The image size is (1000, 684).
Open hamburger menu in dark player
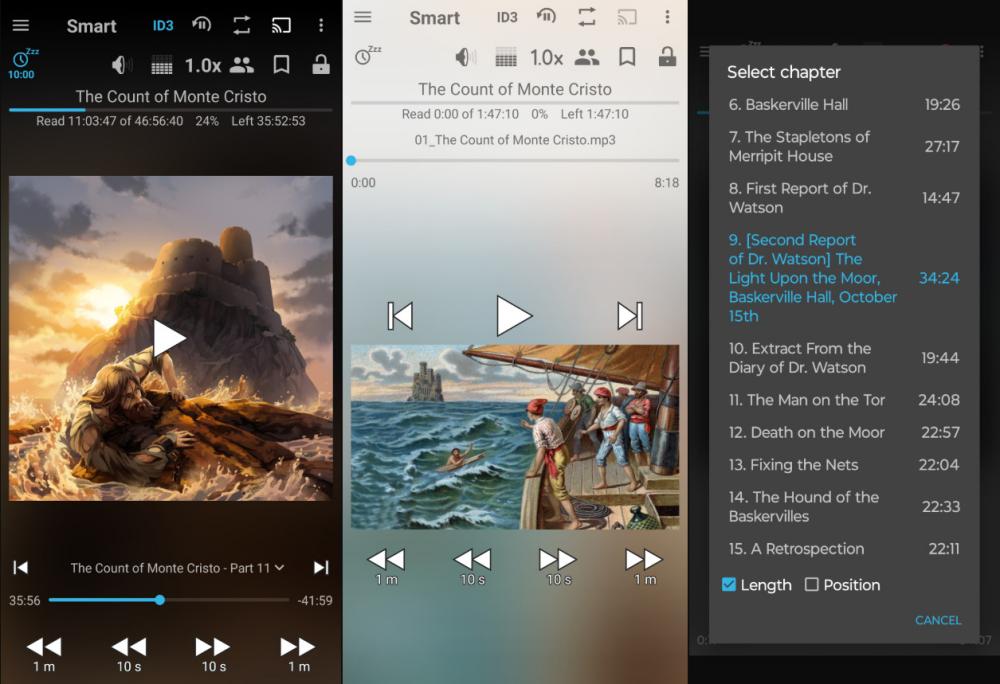click(20, 25)
